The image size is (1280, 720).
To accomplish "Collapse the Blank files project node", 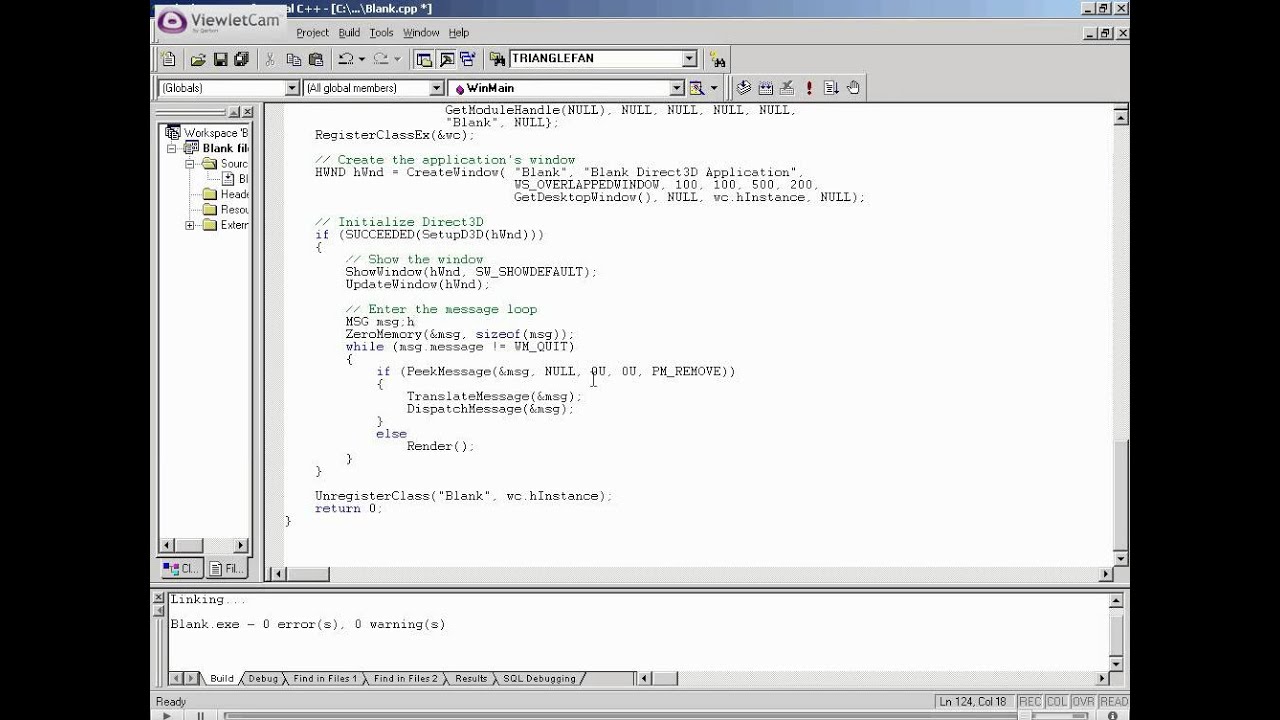I will click(x=172, y=148).
